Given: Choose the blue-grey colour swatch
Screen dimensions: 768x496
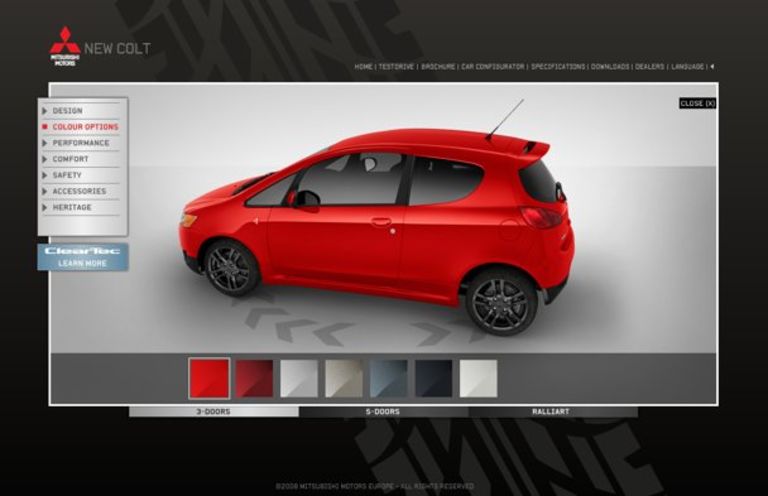Looking at the screenshot, I should tap(388, 378).
